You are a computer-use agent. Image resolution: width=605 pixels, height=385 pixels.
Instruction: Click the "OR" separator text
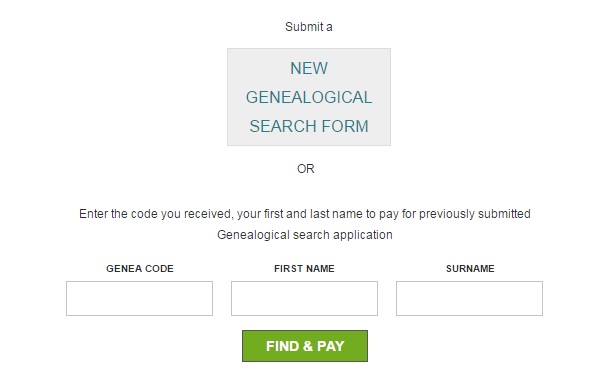click(x=306, y=169)
